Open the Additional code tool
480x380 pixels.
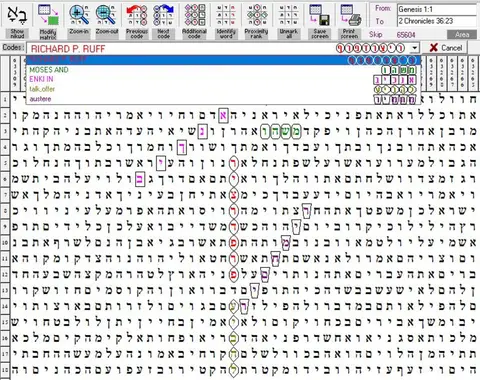coord(195,21)
